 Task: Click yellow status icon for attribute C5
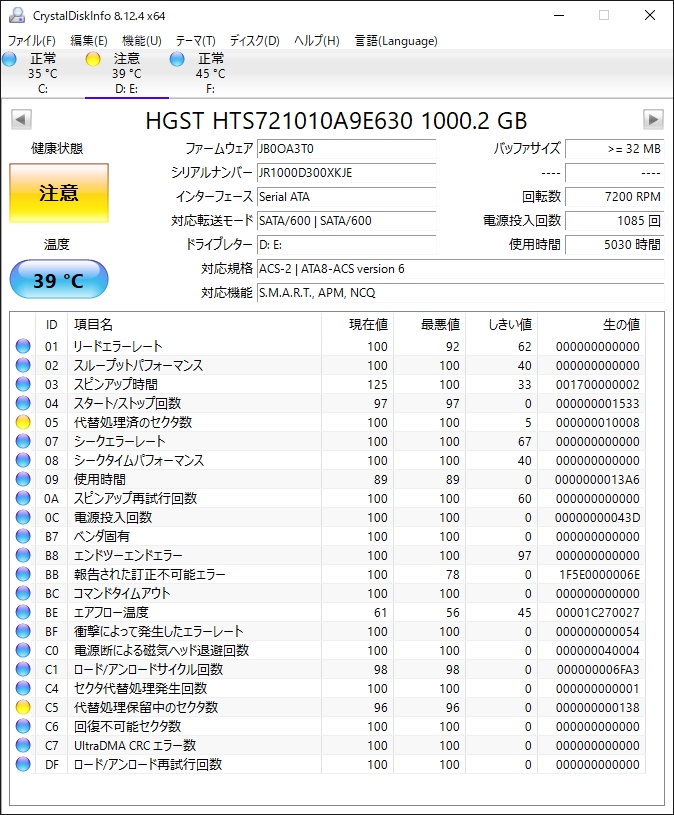pos(23,708)
